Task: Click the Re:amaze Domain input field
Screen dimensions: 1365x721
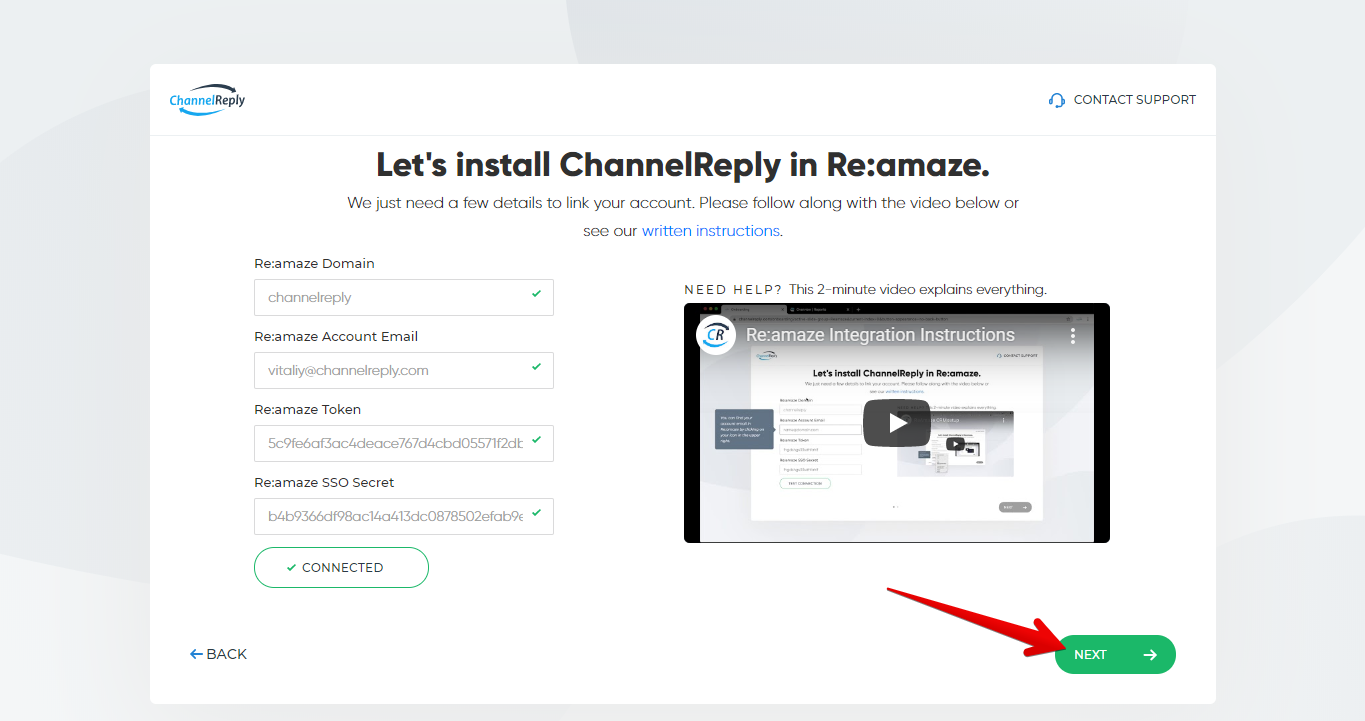Action: [404, 297]
